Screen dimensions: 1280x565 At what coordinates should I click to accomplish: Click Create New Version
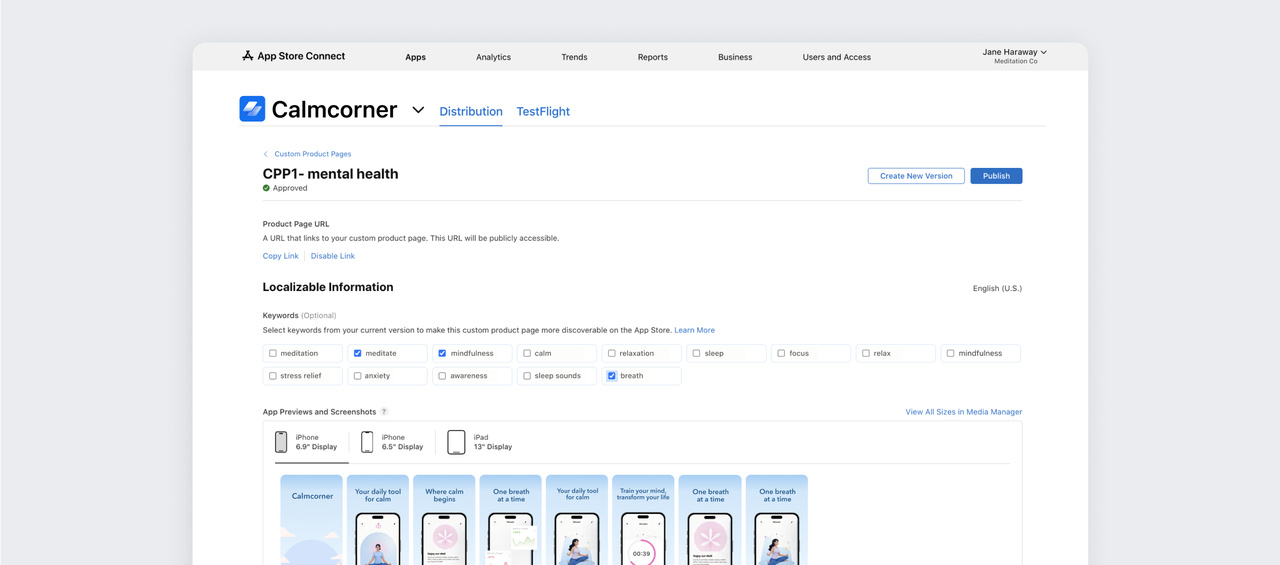click(916, 176)
